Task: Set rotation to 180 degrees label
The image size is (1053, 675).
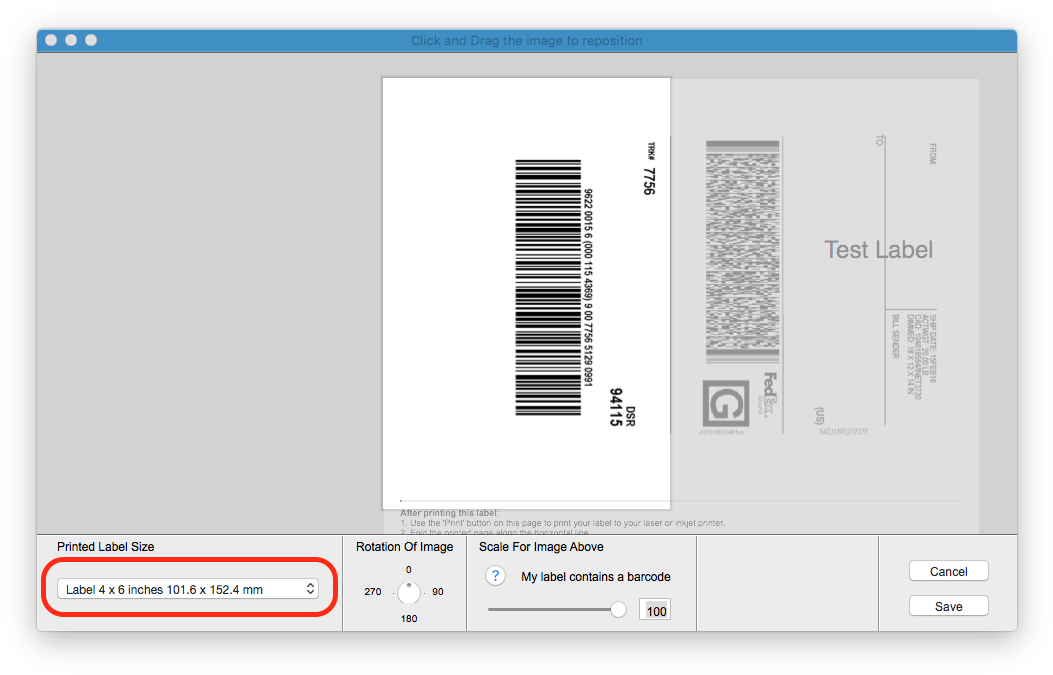Action: pos(409,619)
